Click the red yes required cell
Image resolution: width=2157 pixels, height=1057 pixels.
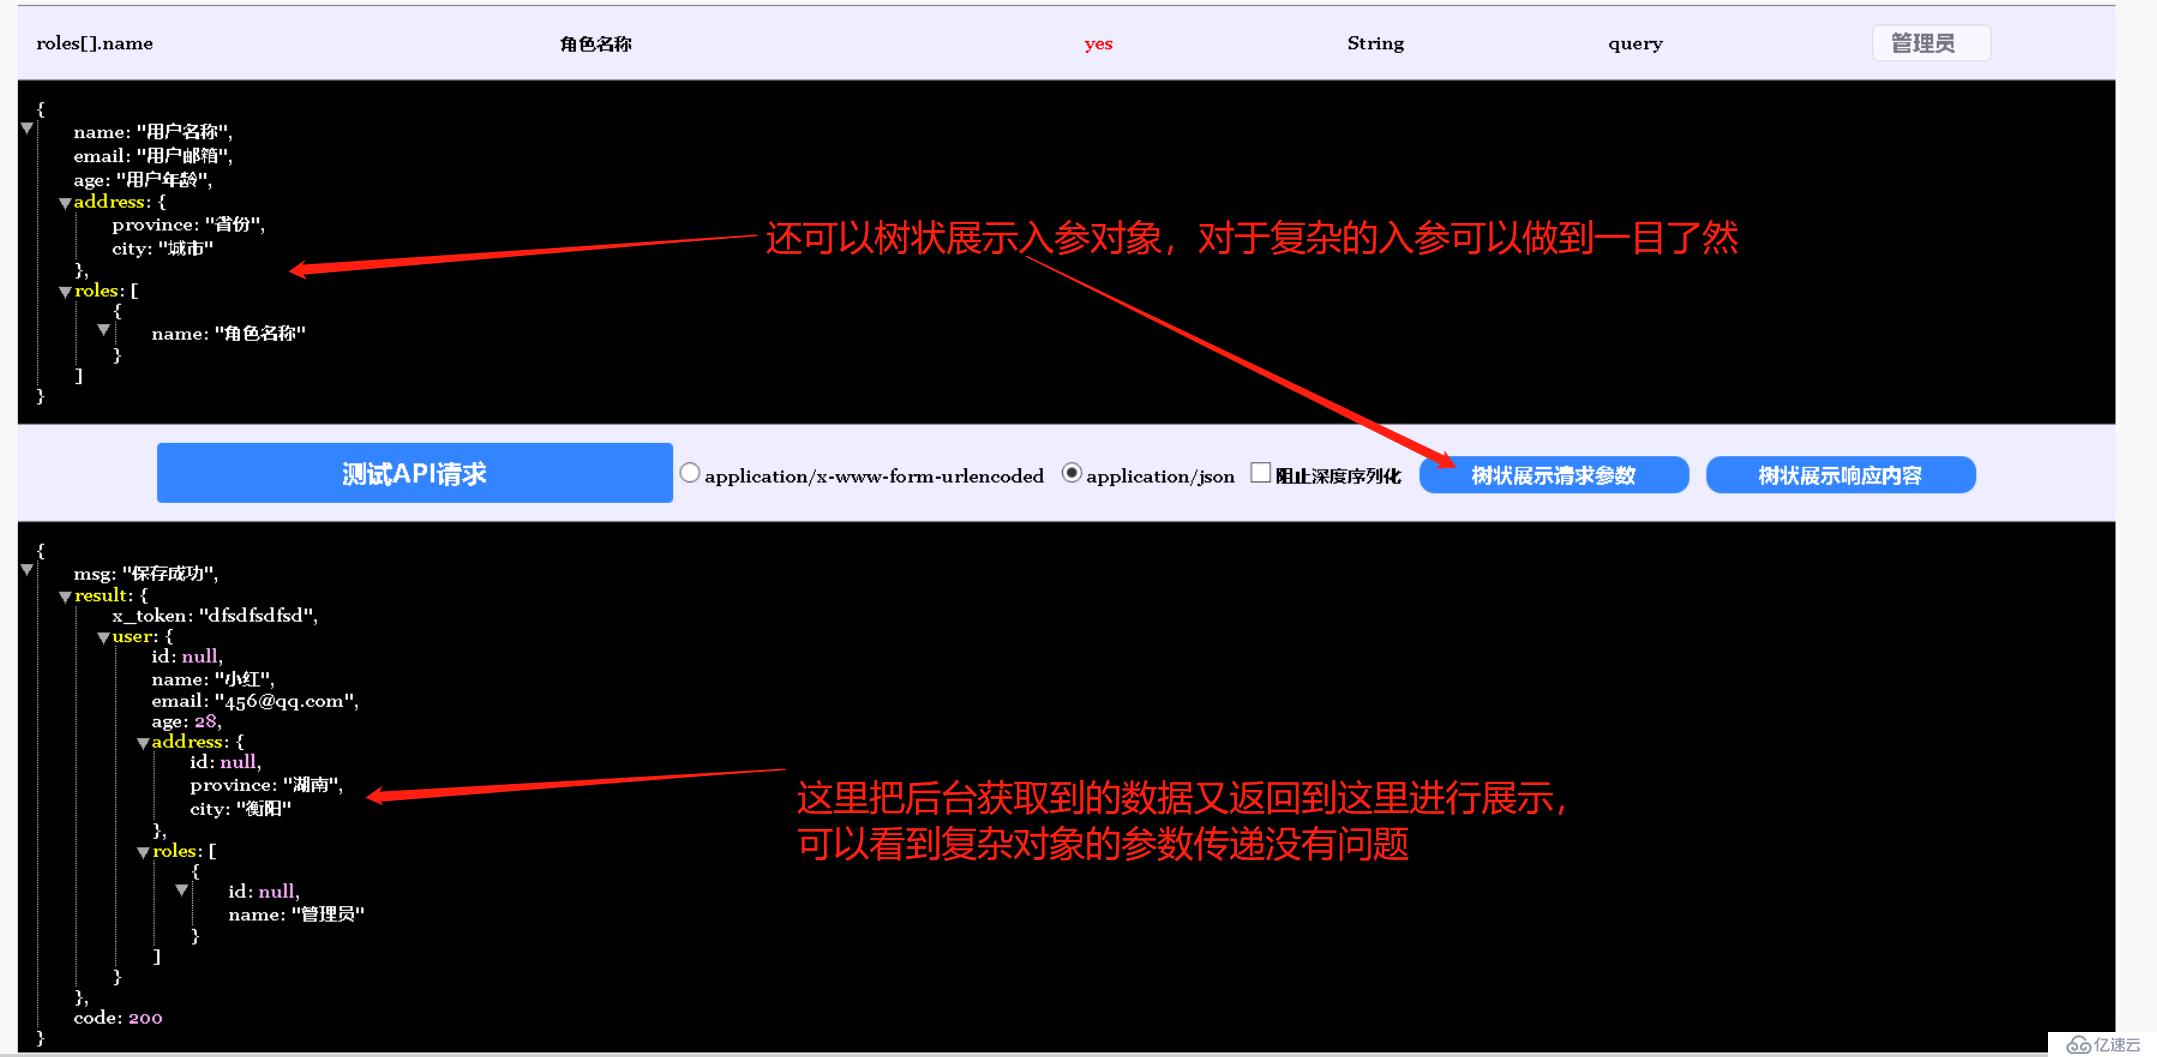[x=1098, y=44]
